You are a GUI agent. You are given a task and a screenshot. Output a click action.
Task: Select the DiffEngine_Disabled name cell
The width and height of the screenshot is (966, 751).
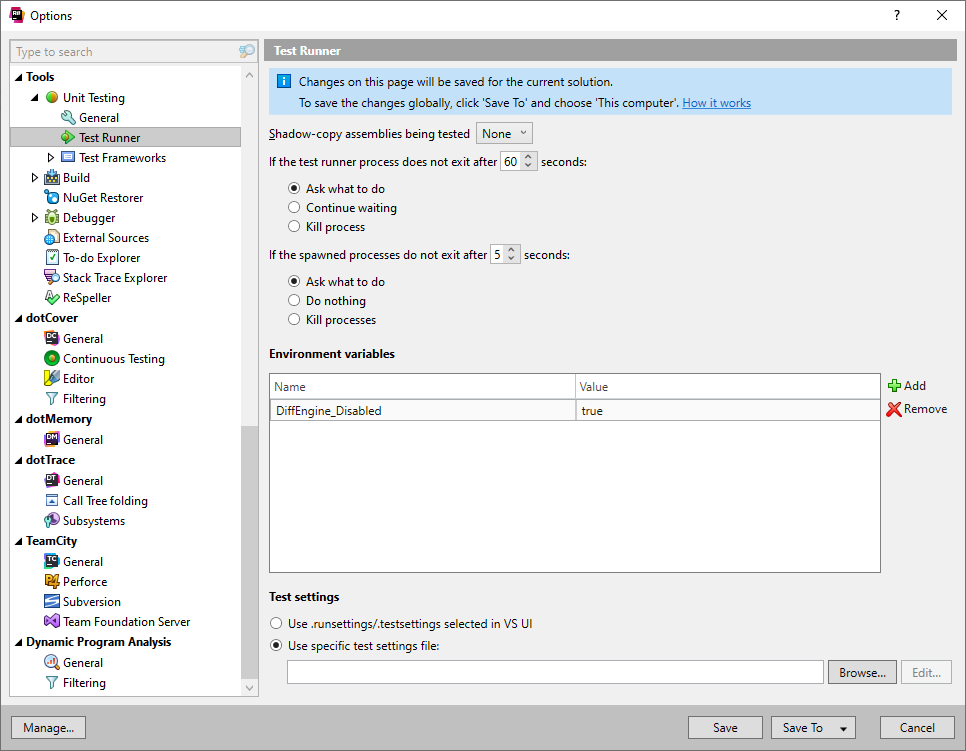click(423, 410)
